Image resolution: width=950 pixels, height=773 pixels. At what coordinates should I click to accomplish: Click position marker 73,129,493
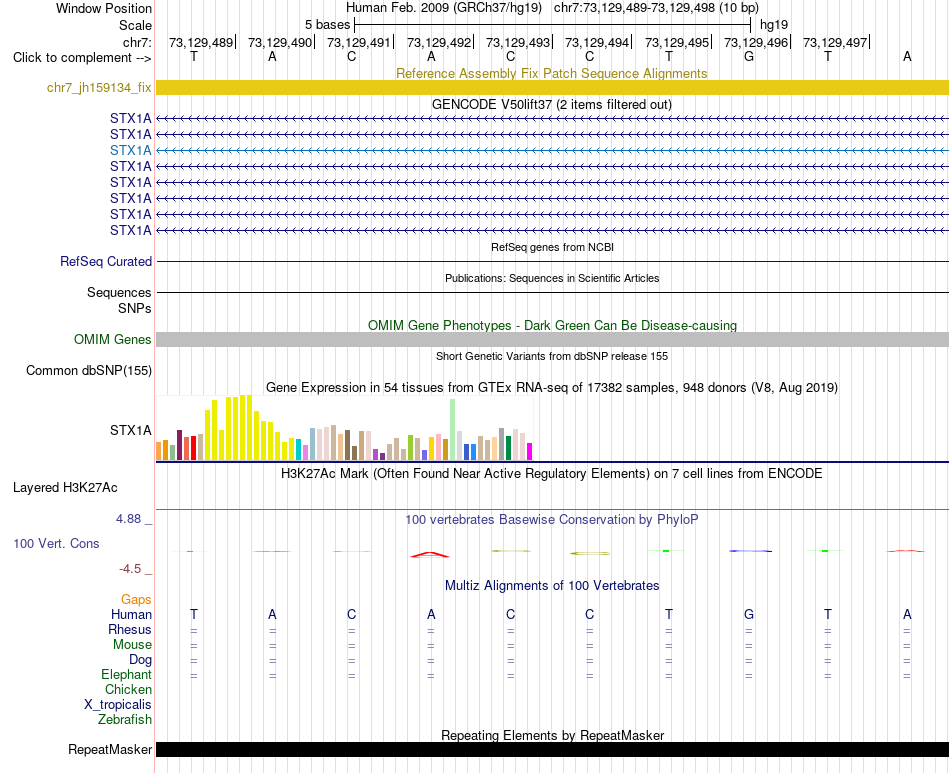coord(518,42)
